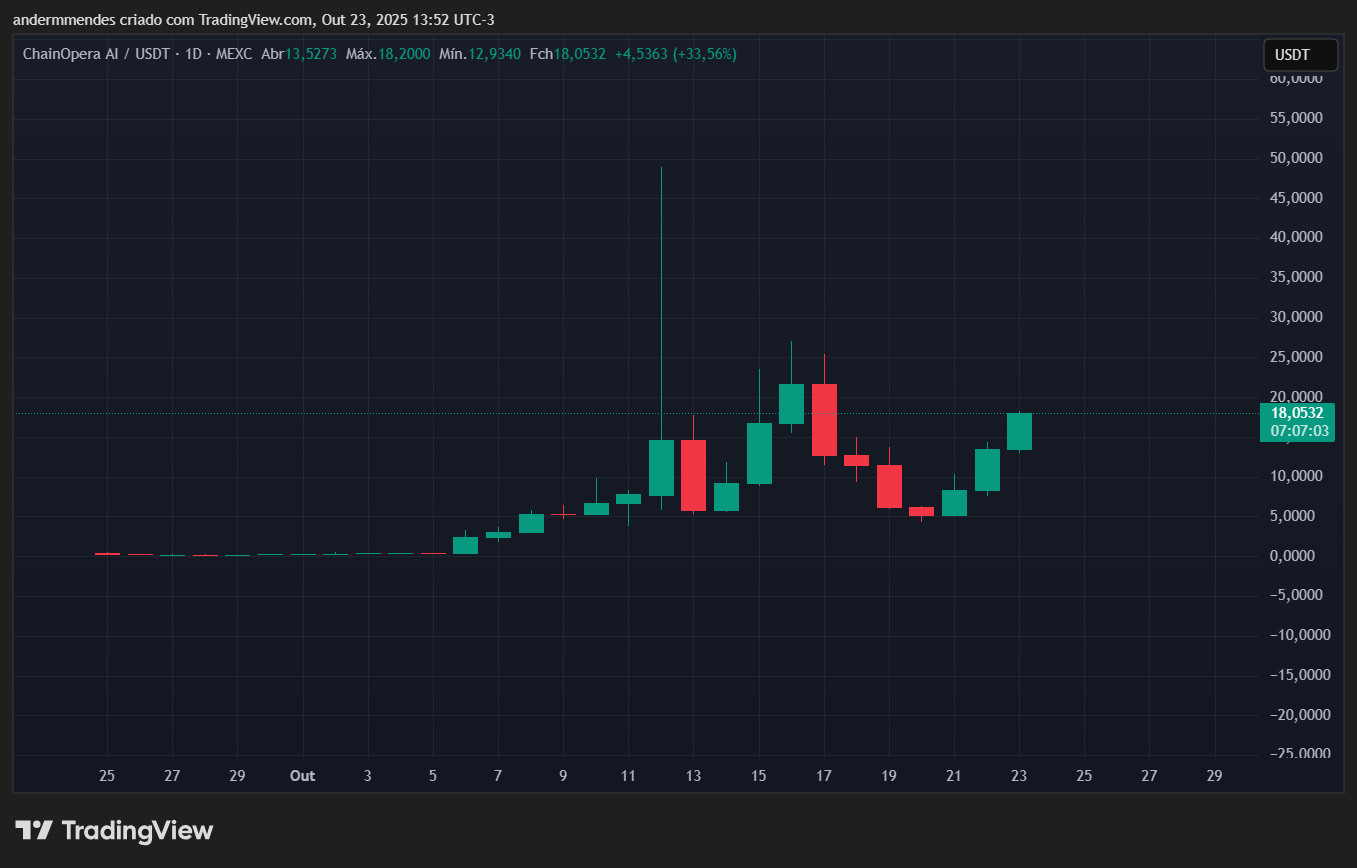Open the 1D timeframe selector
The image size is (1357, 868).
pos(192,54)
